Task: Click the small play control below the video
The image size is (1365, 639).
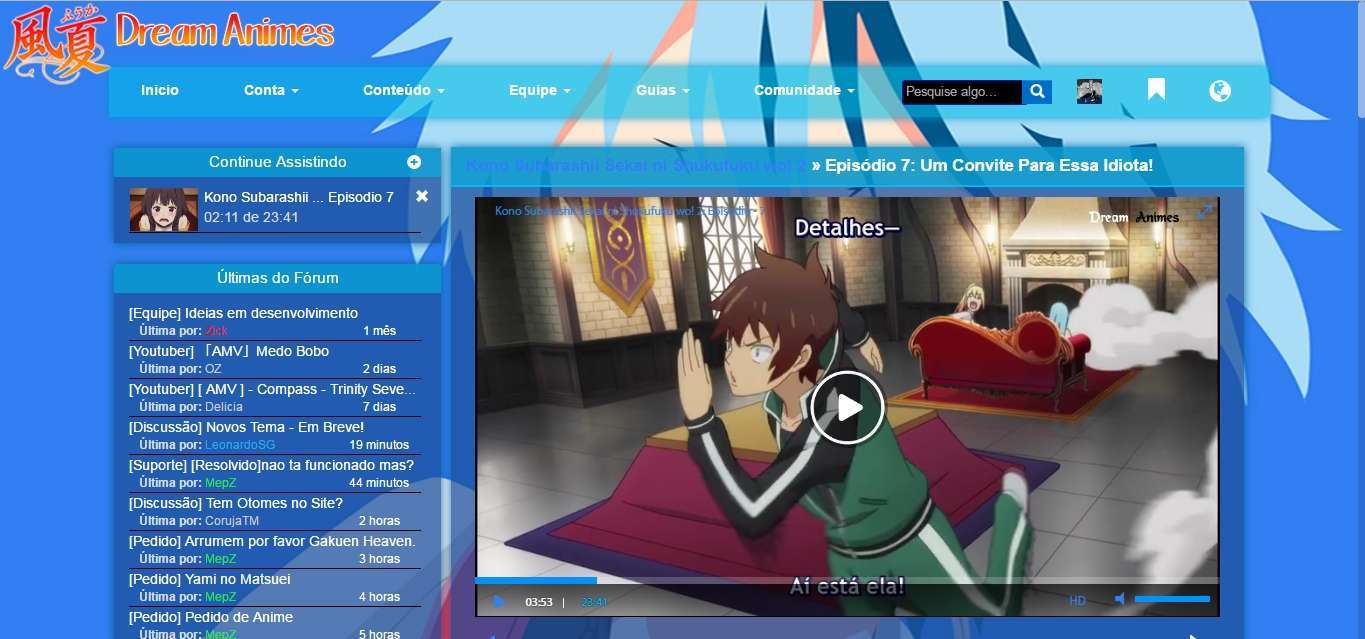Action: click(499, 601)
